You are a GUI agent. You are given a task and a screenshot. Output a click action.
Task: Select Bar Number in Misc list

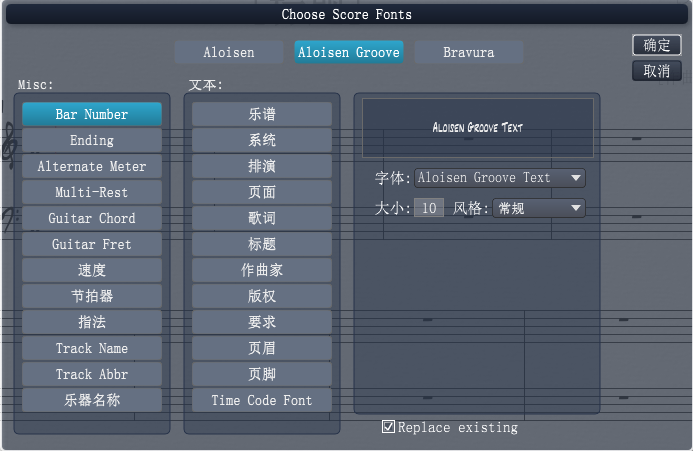coord(92,115)
